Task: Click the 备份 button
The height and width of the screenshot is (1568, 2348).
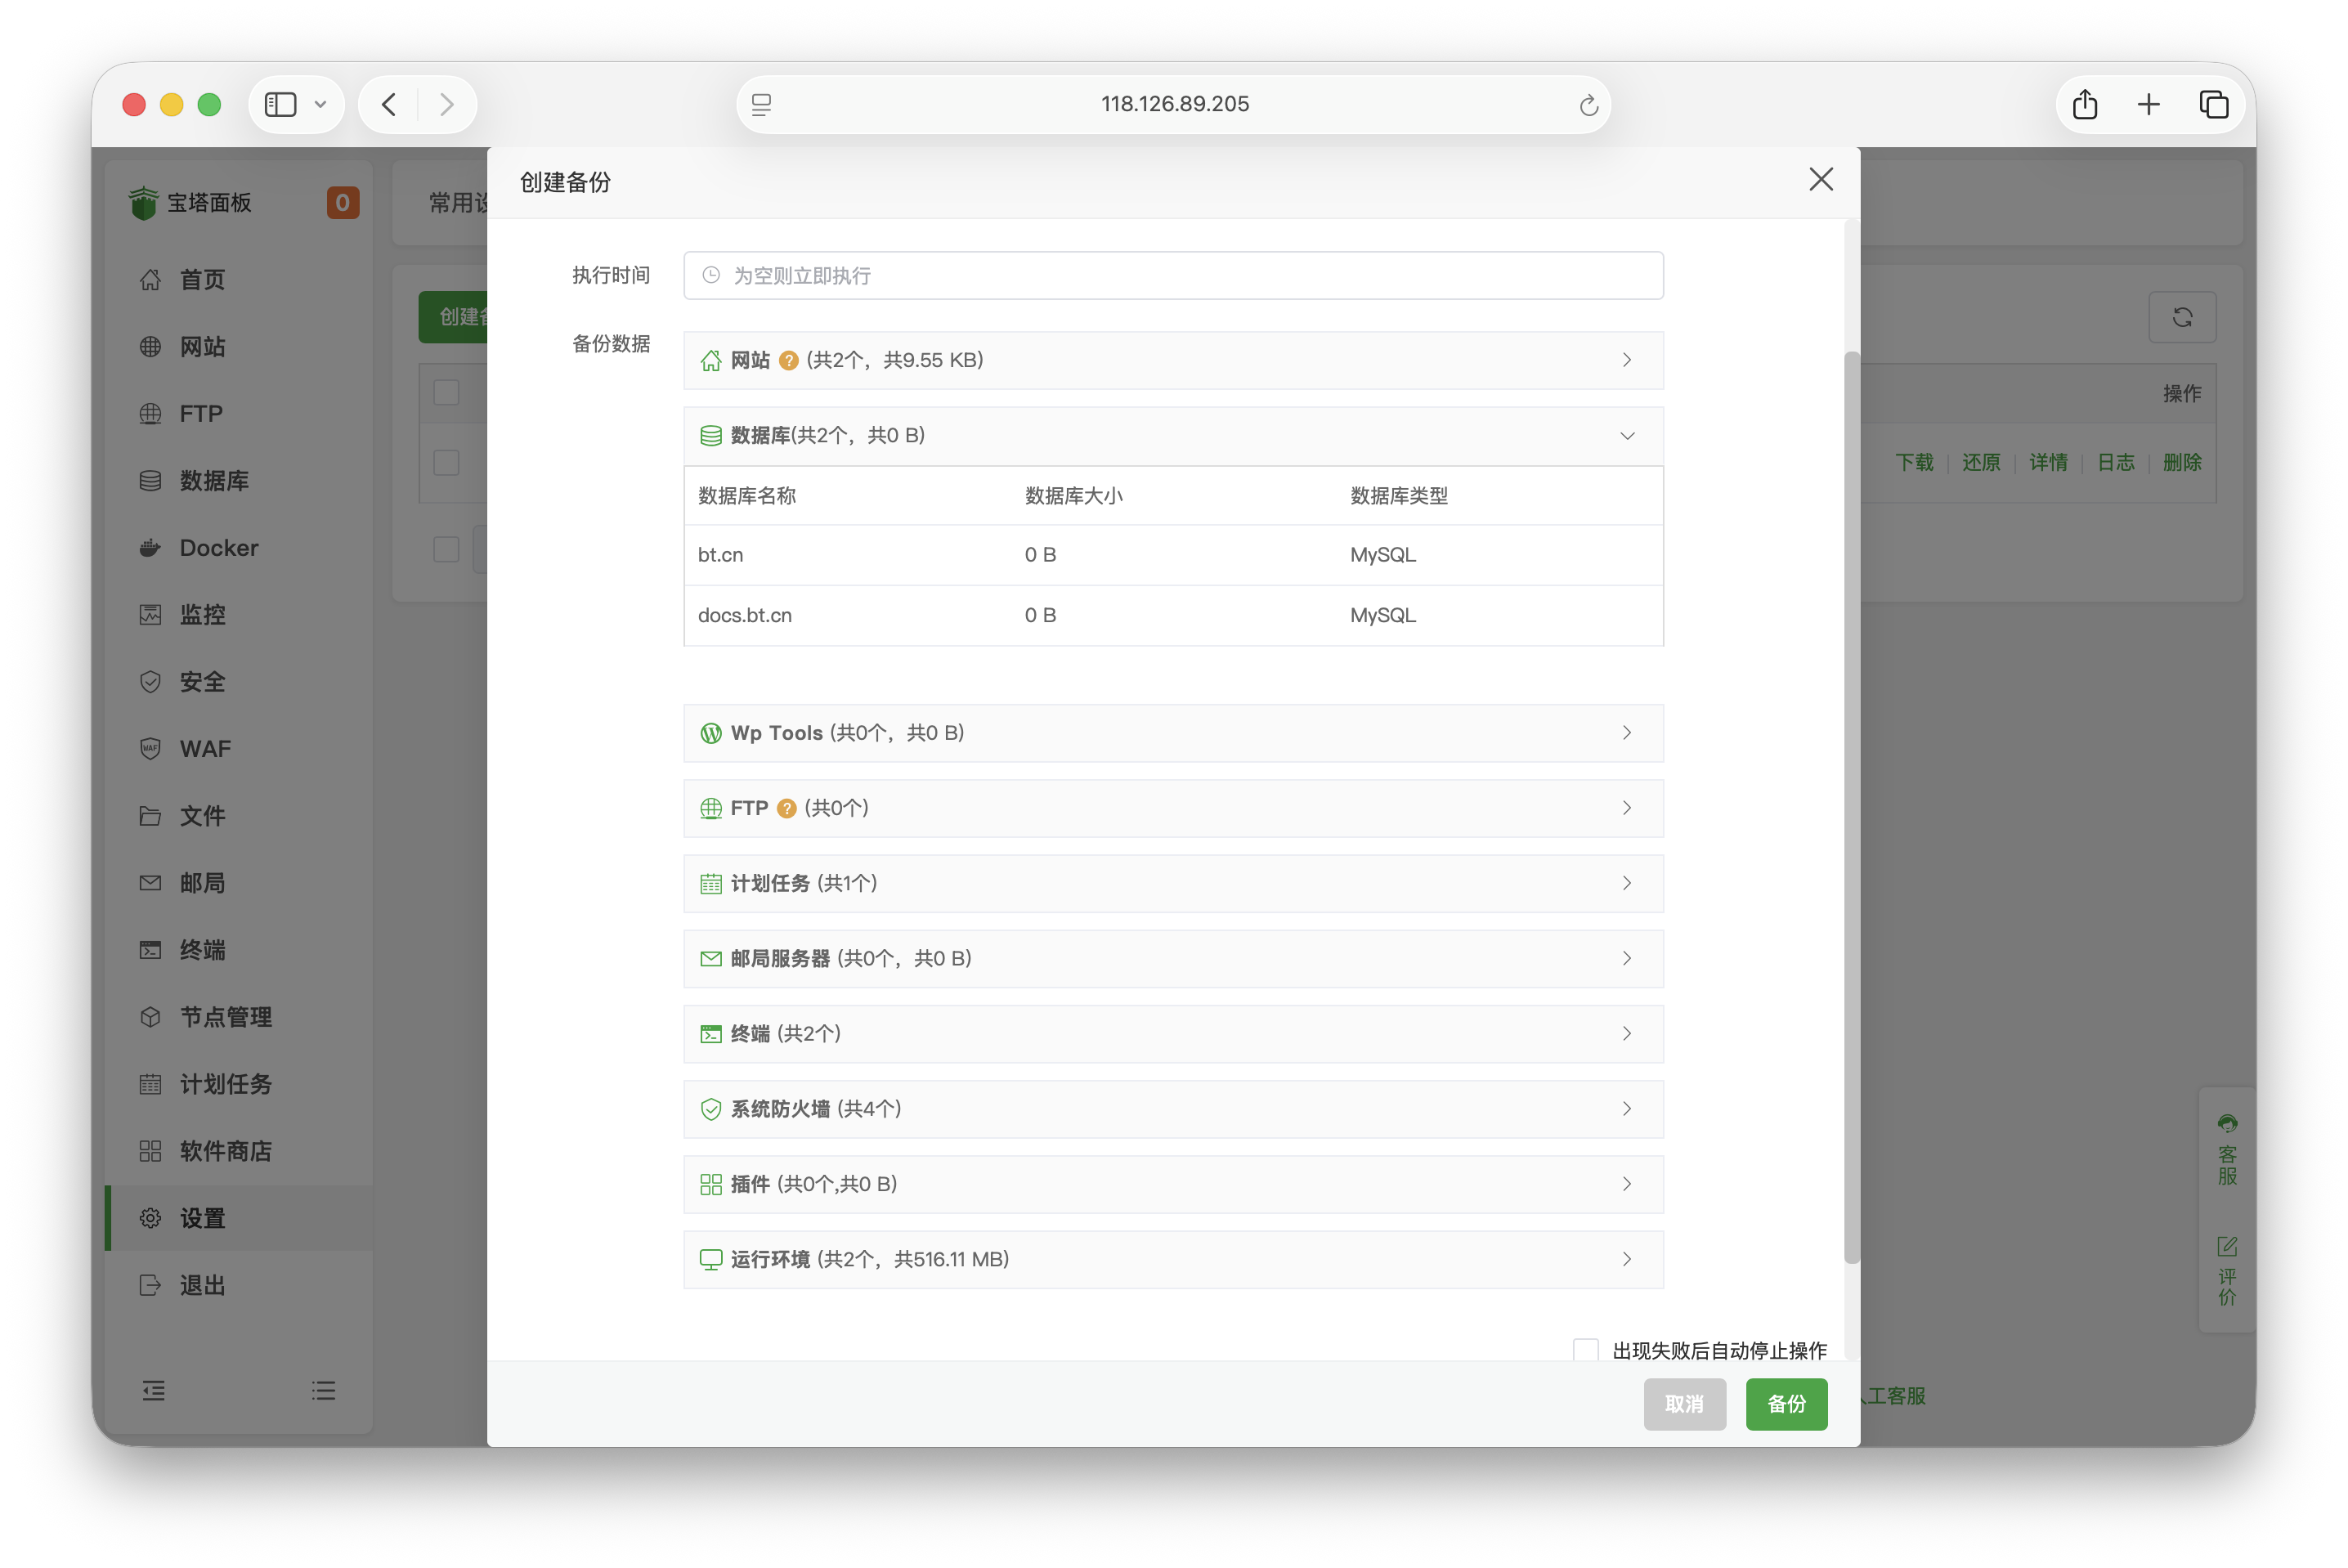Action: click(1786, 1404)
